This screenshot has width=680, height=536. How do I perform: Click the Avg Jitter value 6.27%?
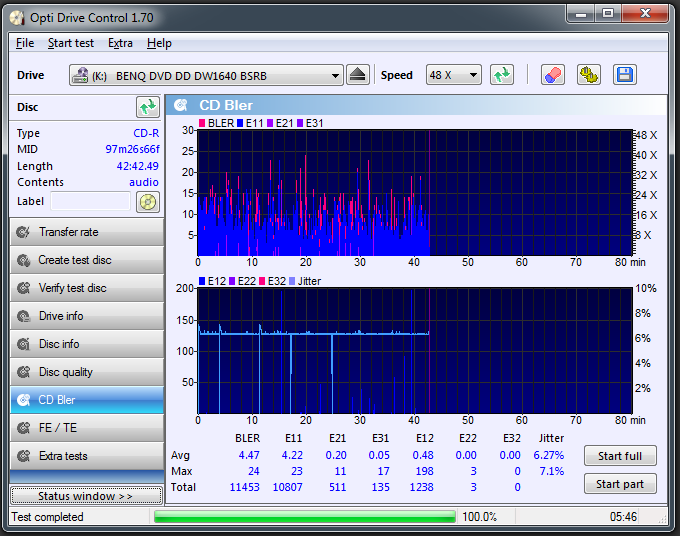pyautogui.click(x=549, y=455)
